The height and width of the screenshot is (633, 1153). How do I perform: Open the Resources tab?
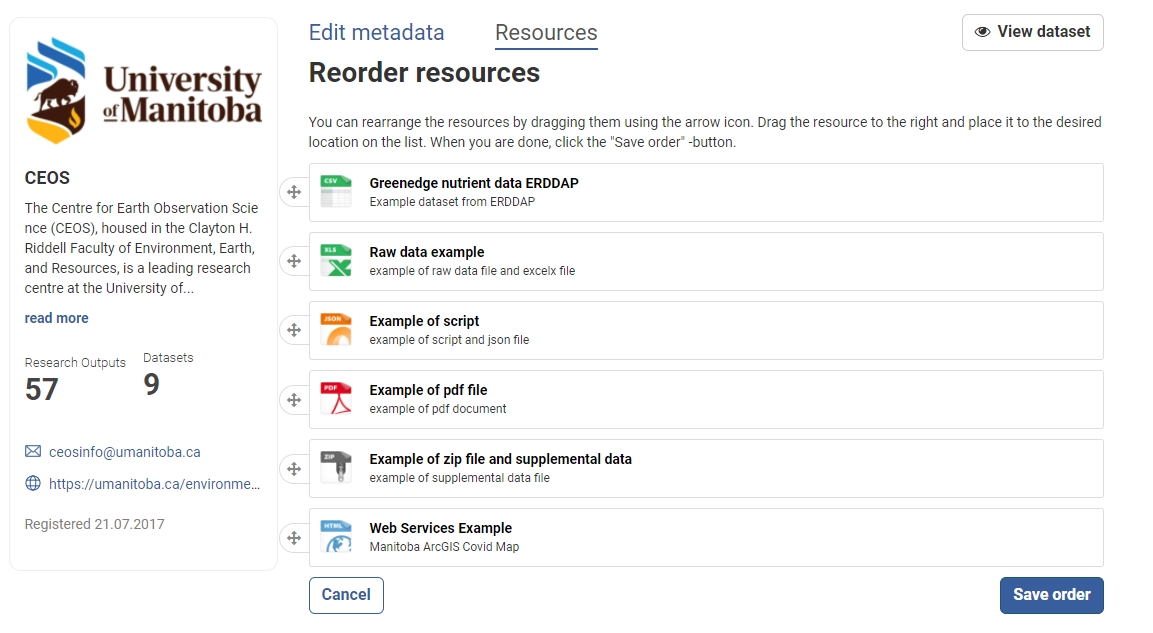point(546,33)
